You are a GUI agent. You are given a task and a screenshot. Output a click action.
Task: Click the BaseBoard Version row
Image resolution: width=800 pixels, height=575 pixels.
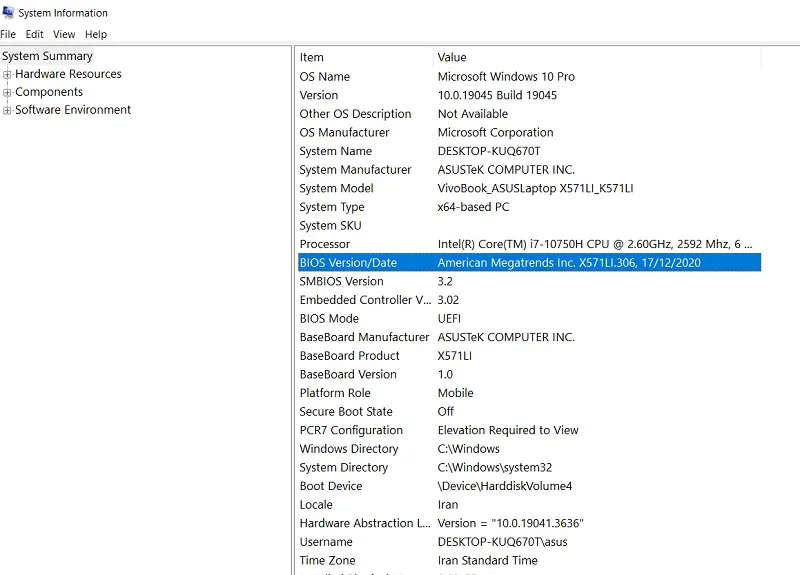point(529,374)
